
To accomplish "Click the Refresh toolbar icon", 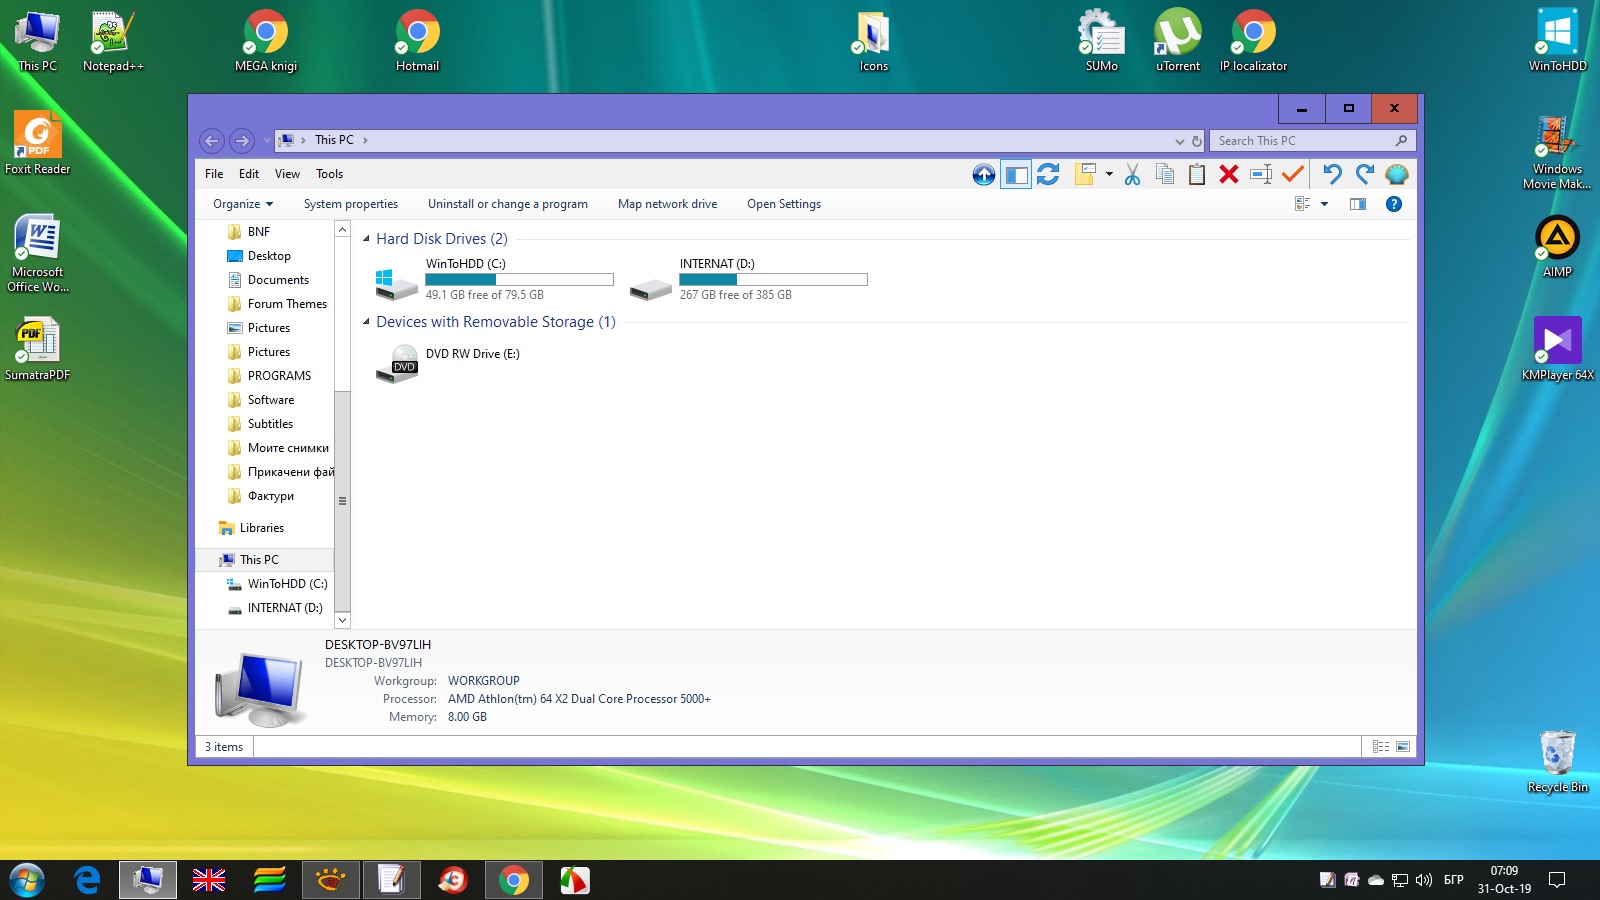I will click(x=1048, y=175).
